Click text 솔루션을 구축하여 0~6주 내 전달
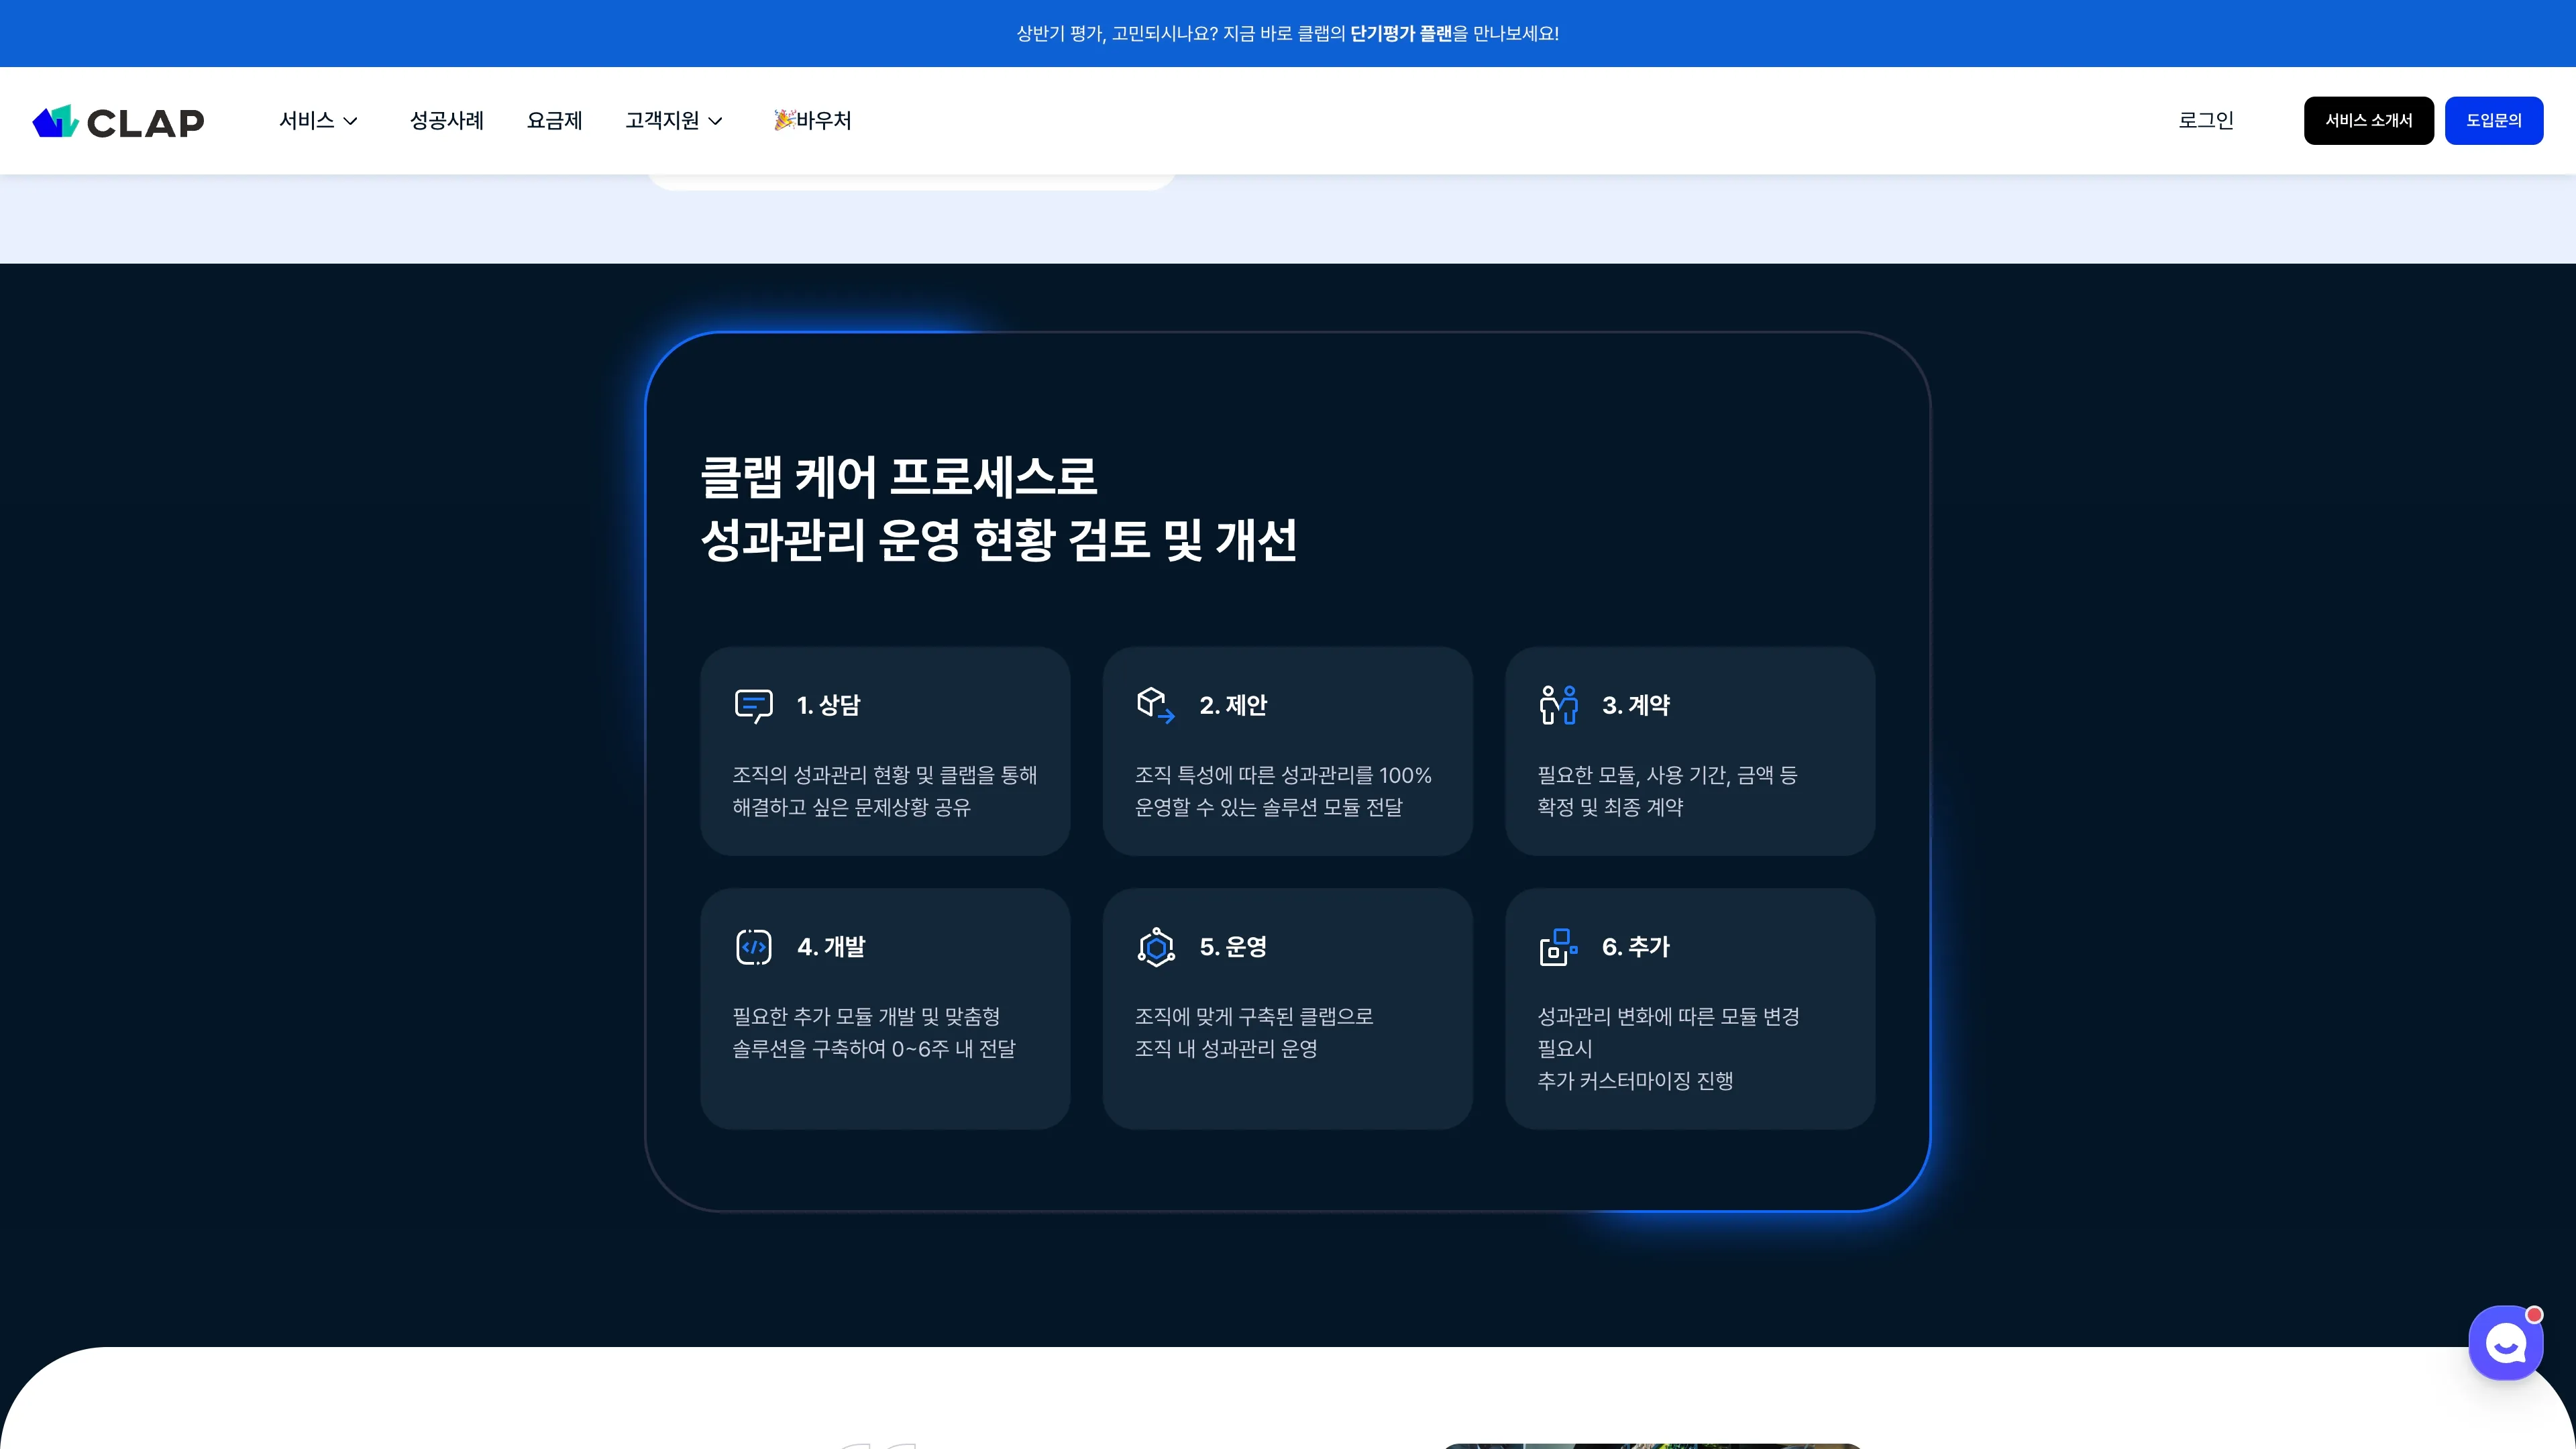 (874, 1049)
